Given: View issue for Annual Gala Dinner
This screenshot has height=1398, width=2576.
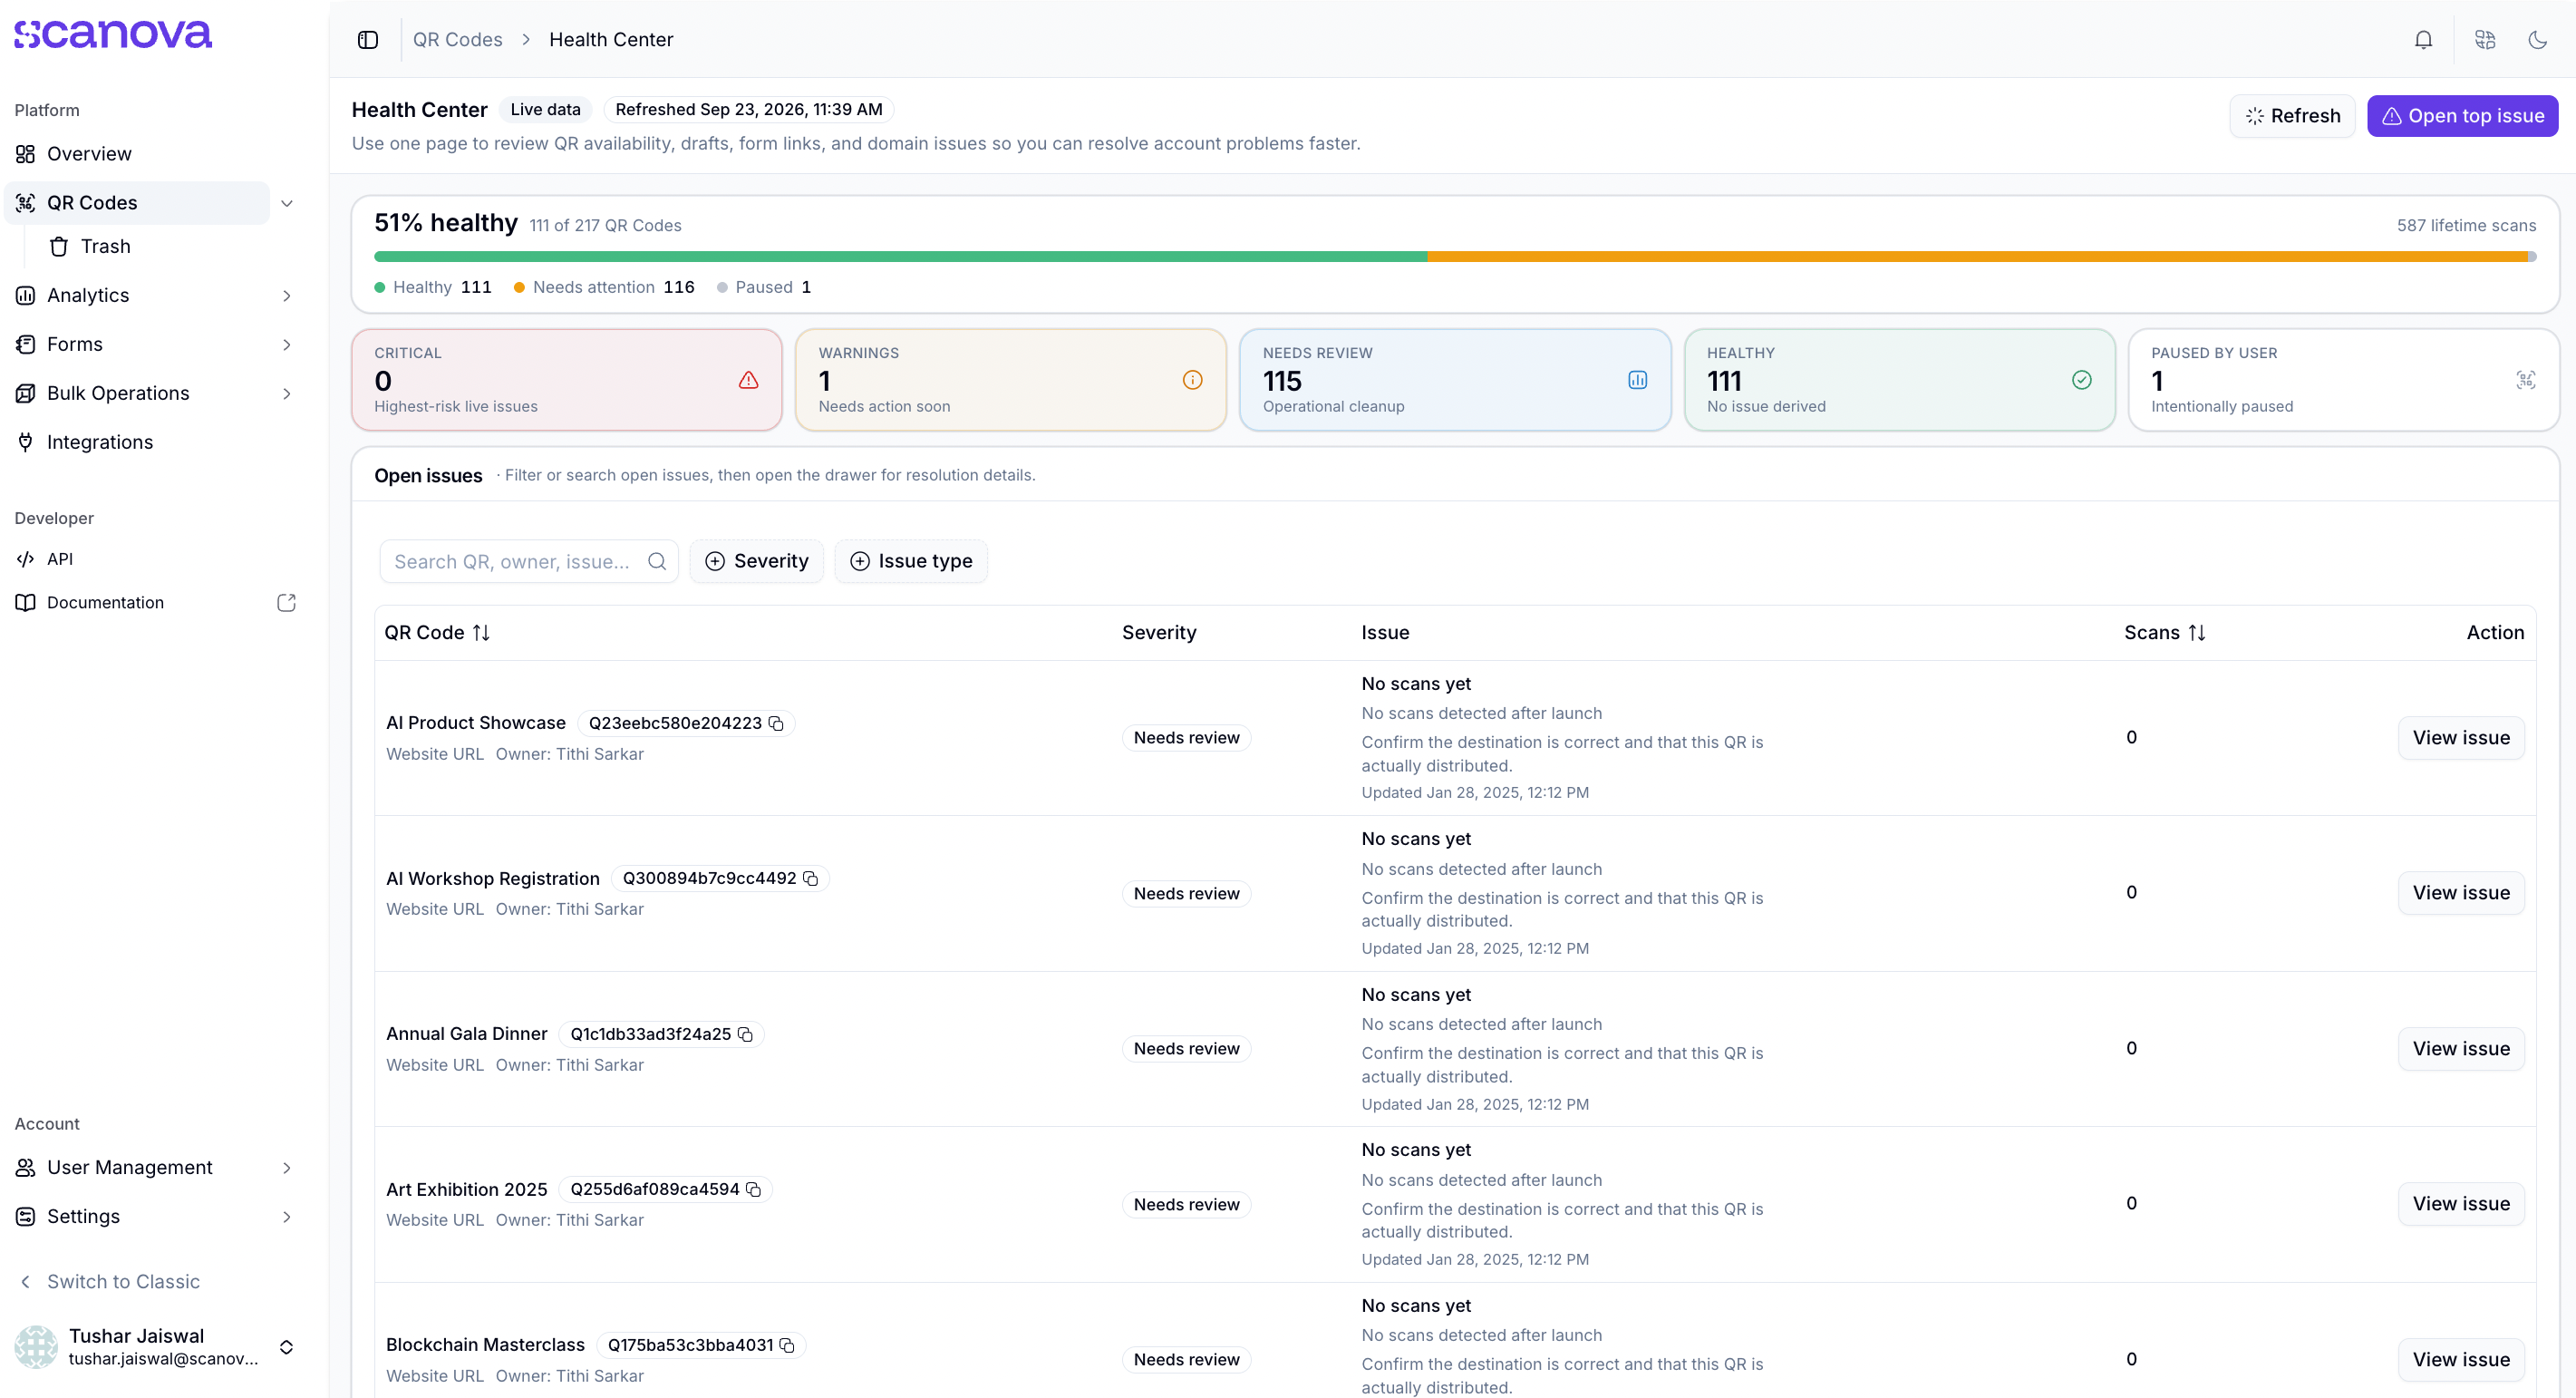Looking at the screenshot, I should coord(2461,1049).
